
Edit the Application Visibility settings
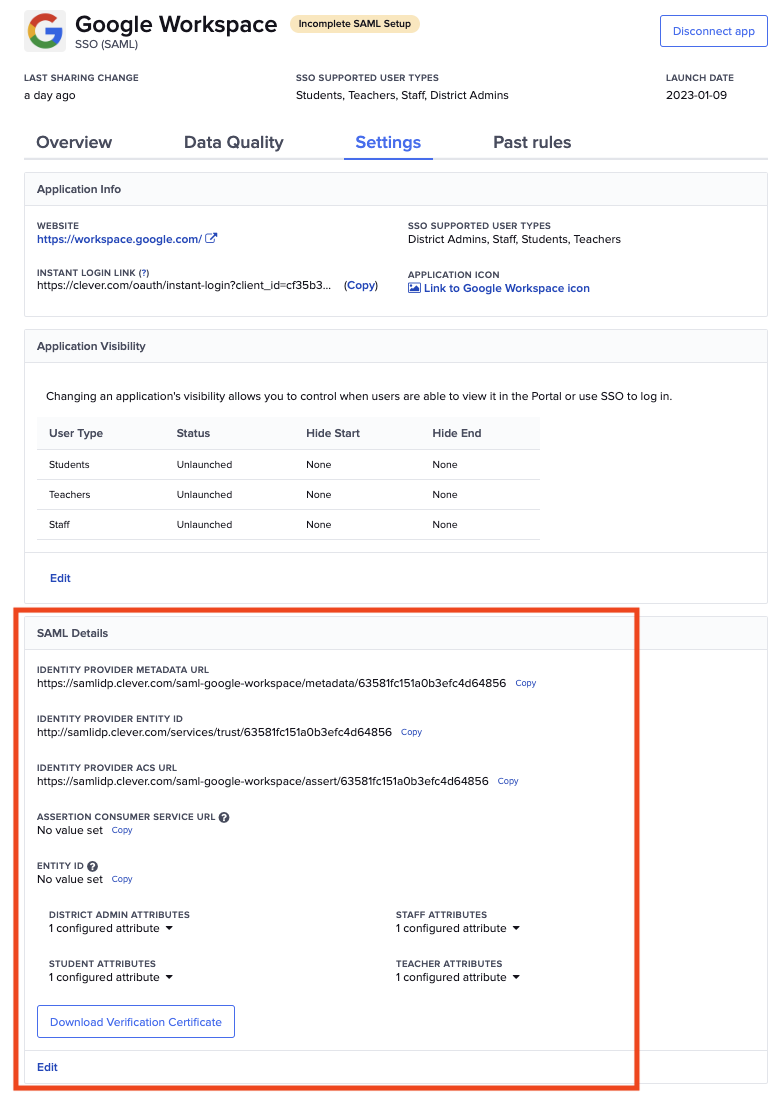(x=60, y=578)
